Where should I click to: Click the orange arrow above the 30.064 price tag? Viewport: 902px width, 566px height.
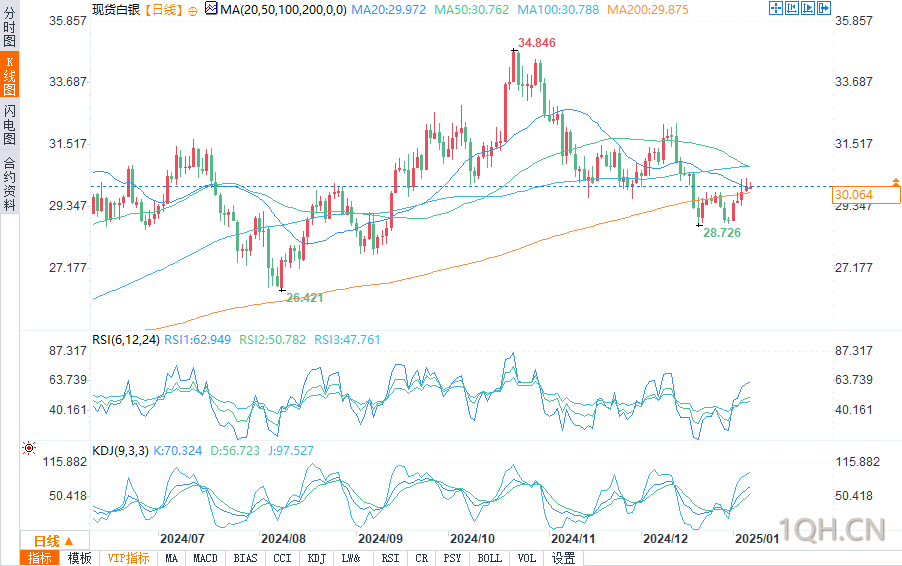tap(896, 182)
